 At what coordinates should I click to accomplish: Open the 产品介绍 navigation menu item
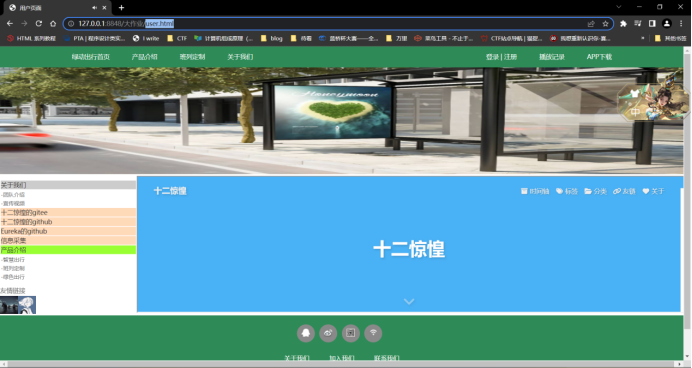pyautogui.click(x=144, y=57)
